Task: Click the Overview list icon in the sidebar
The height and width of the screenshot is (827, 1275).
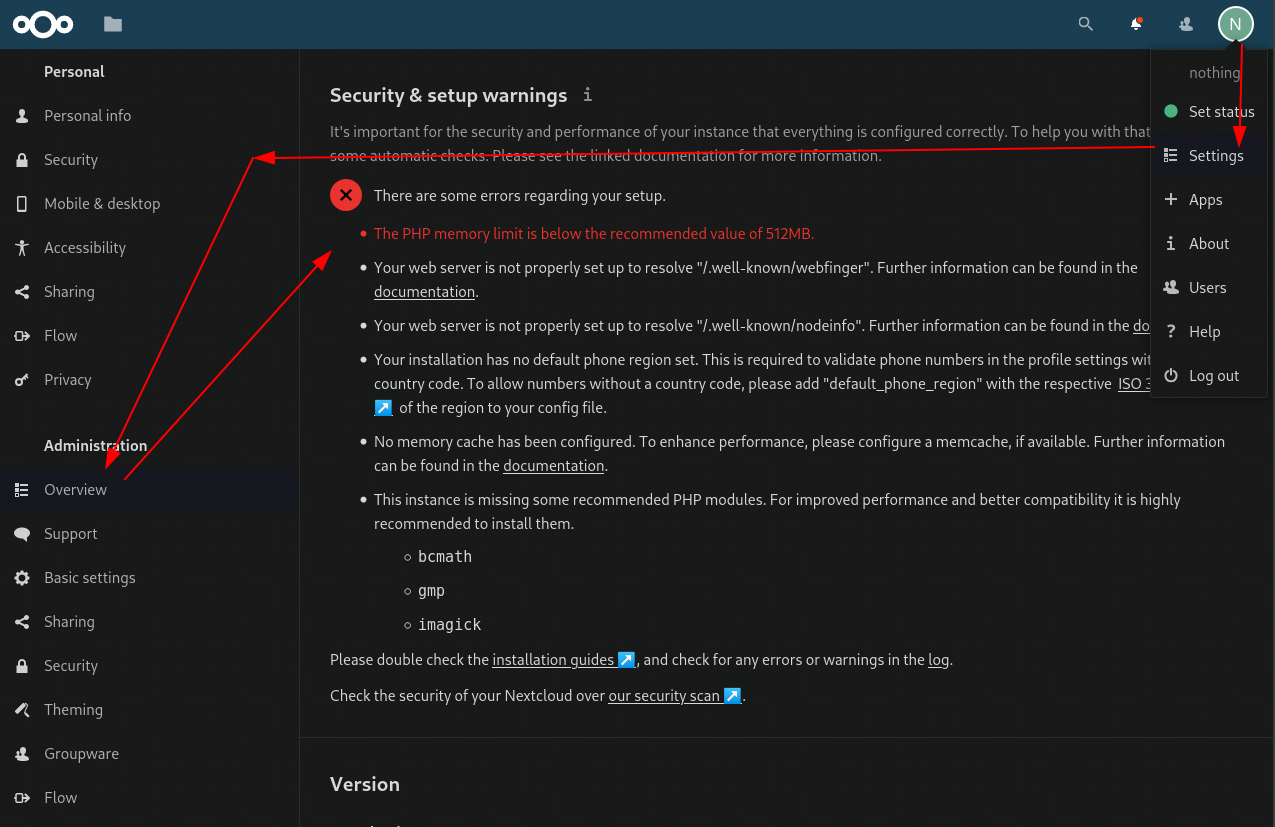Action: click(22, 490)
